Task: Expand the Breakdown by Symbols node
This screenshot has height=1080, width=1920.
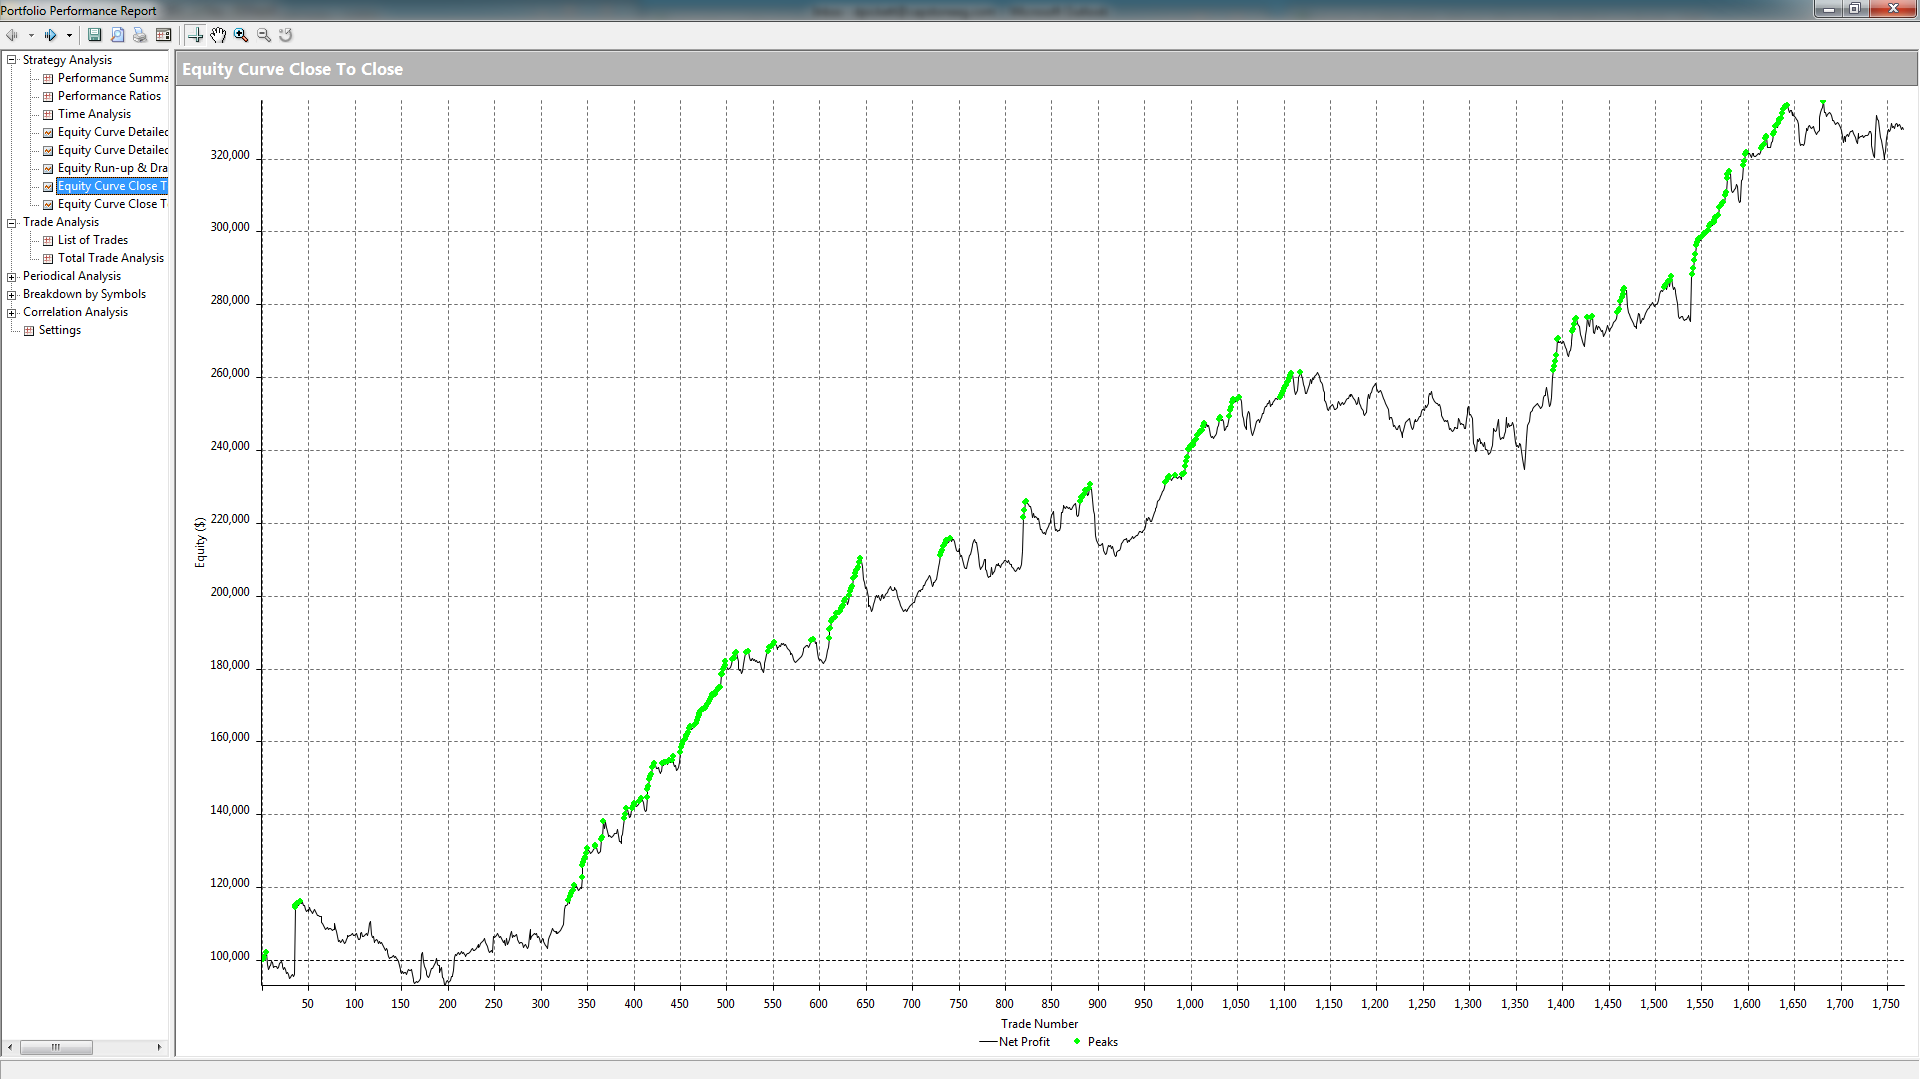Action: click(12, 295)
